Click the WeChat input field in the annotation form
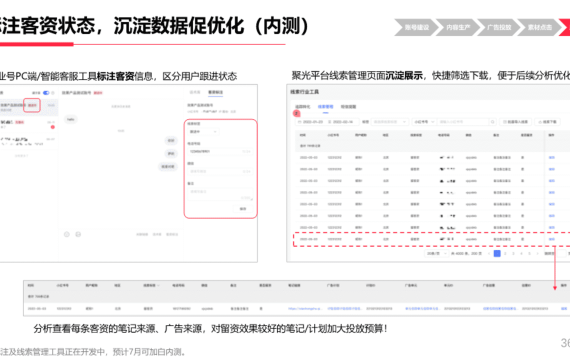The height and width of the screenshot is (360, 570). pos(220,171)
